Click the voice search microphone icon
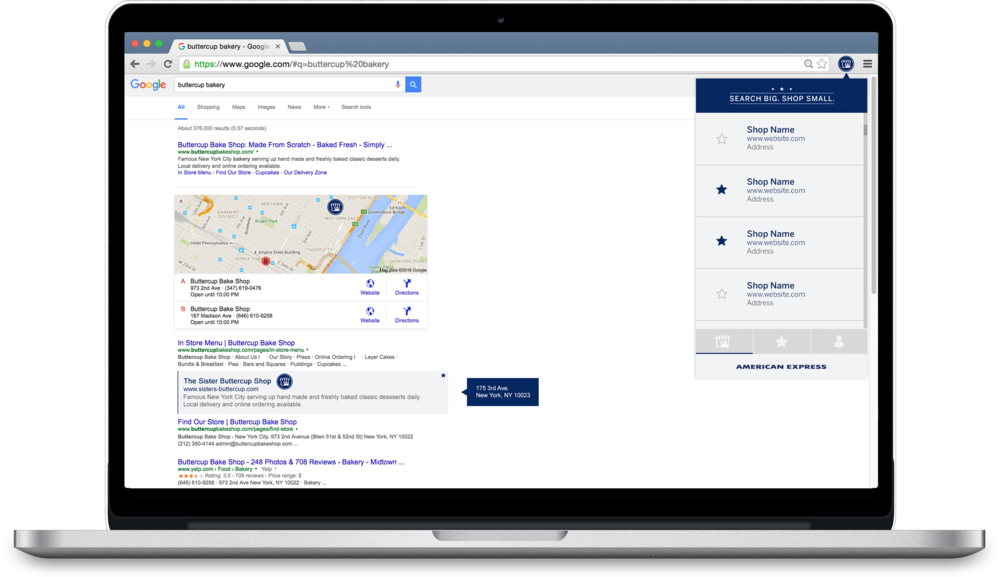 [x=398, y=84]
